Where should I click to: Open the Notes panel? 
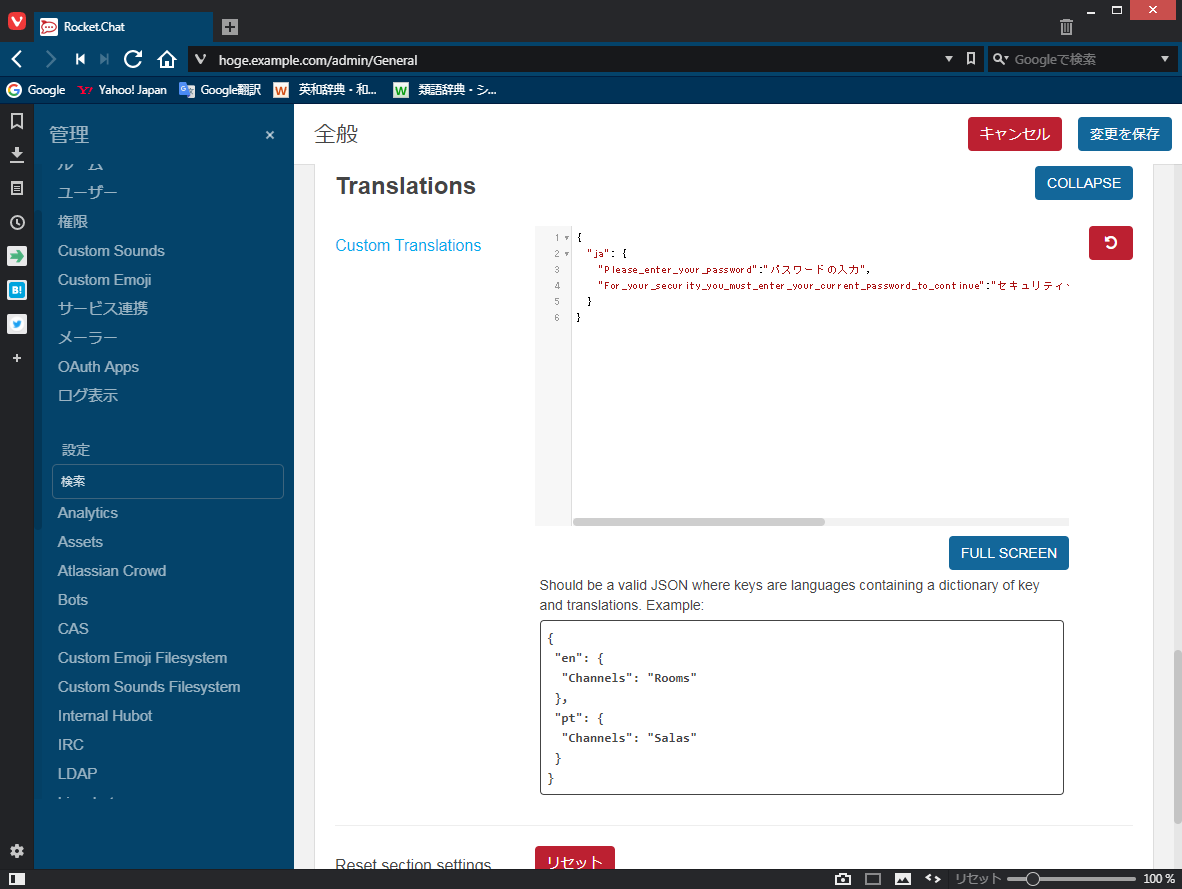pyautogui.click(x=16, y=188)
